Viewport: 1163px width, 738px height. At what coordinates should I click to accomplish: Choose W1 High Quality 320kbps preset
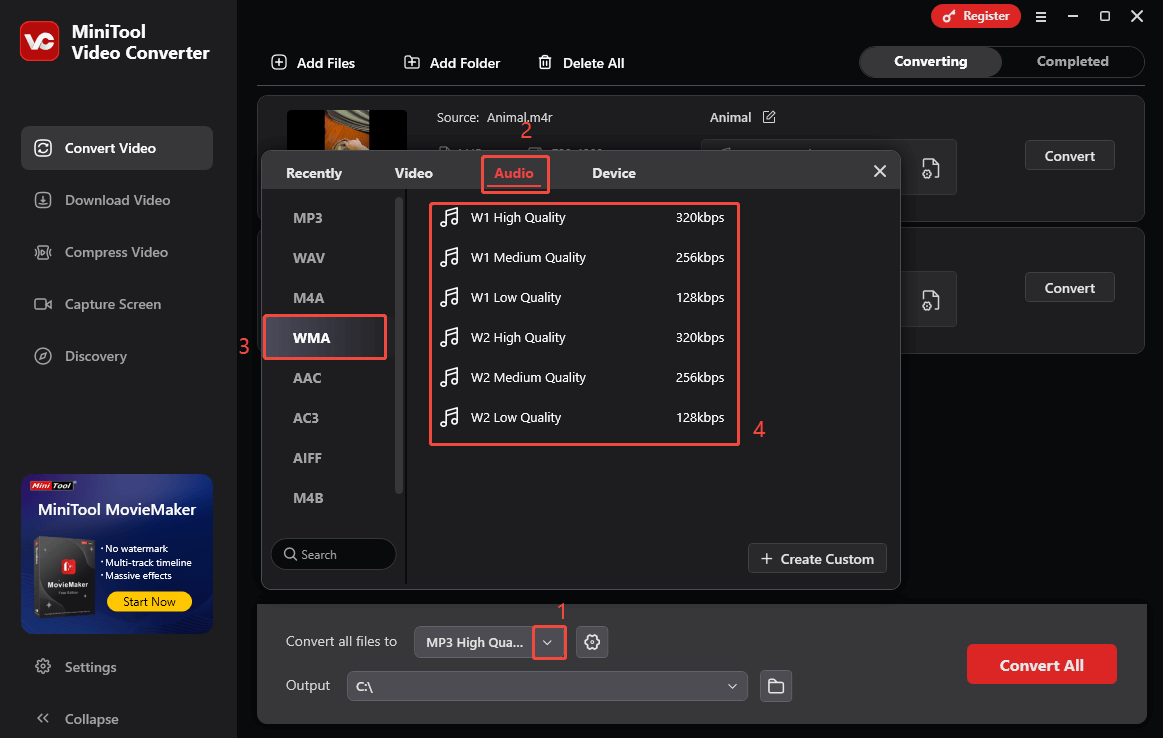pyautogui.click(x=584, y=217)
